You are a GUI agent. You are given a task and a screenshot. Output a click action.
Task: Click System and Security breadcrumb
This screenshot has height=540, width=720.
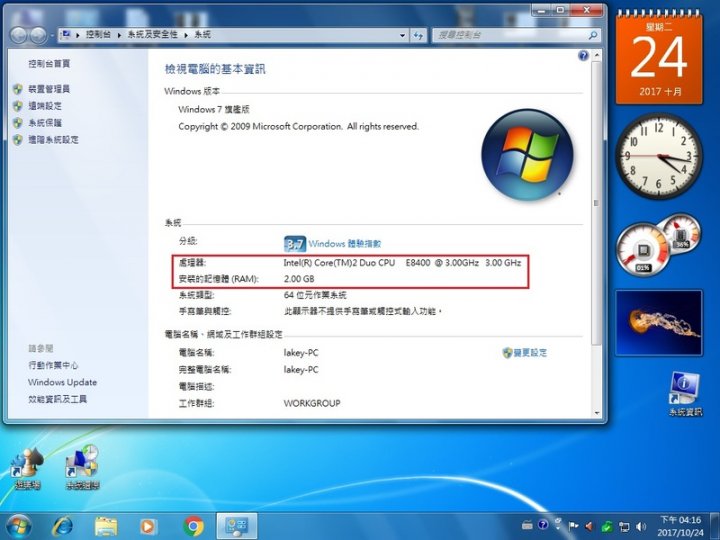coord(152,34)
